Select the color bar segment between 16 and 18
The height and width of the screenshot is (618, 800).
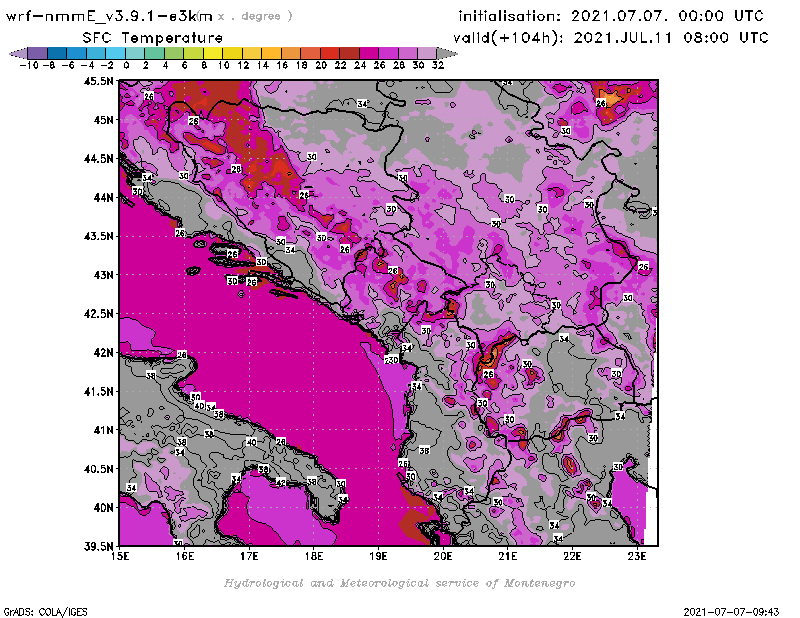(x=291, y=53)
